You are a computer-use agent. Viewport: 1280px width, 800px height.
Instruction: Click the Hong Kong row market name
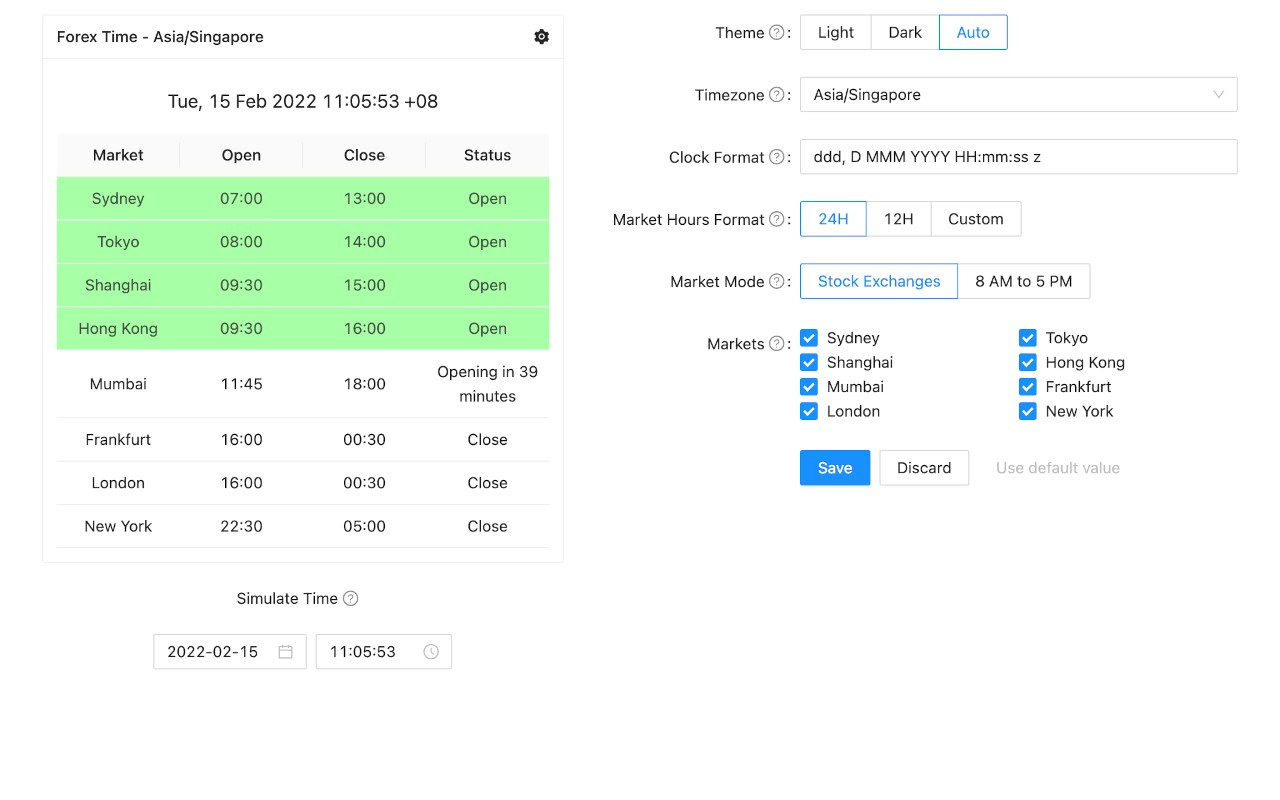[118, 328]
